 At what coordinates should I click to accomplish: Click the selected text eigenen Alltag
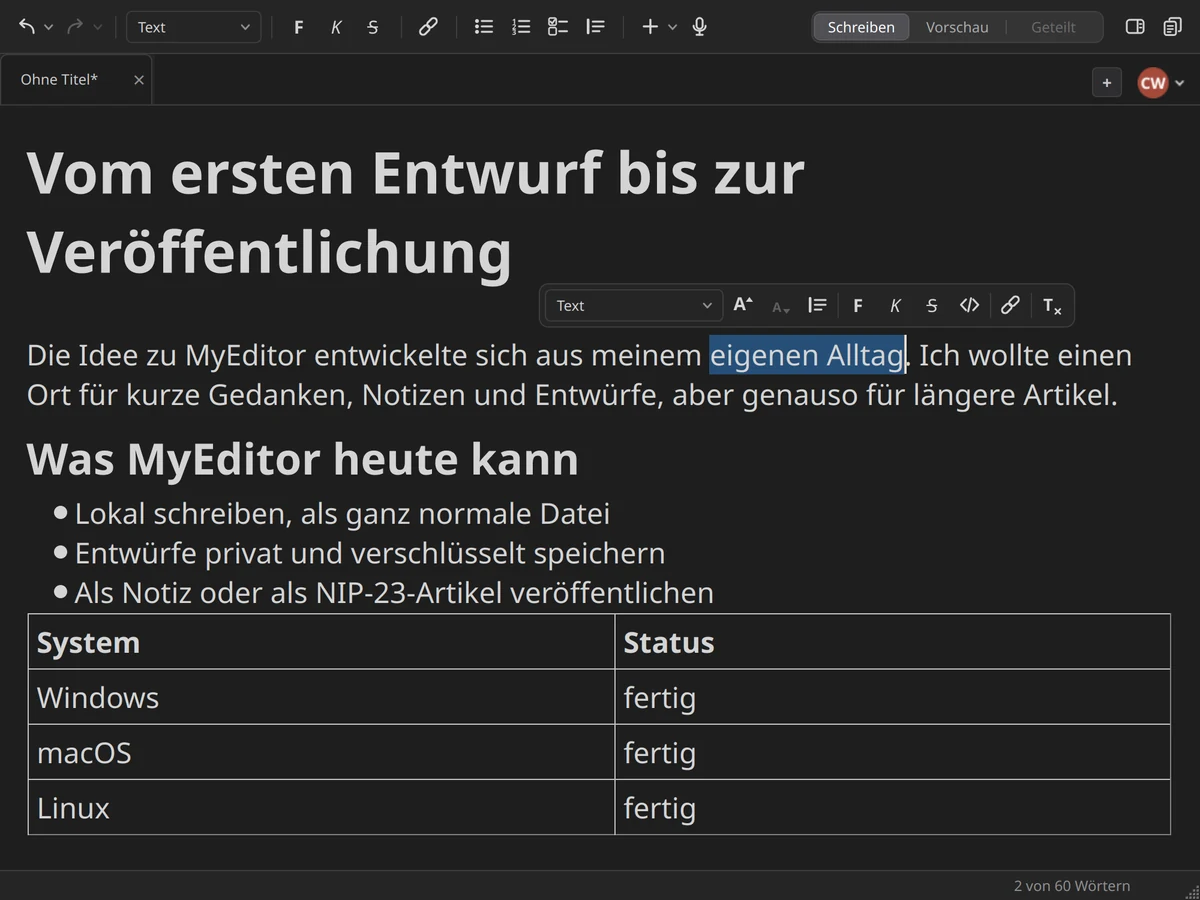point(807,355)
